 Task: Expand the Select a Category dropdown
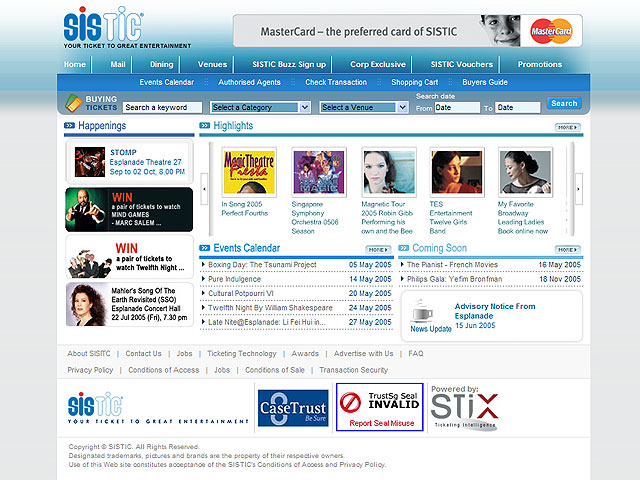point(260,107)
